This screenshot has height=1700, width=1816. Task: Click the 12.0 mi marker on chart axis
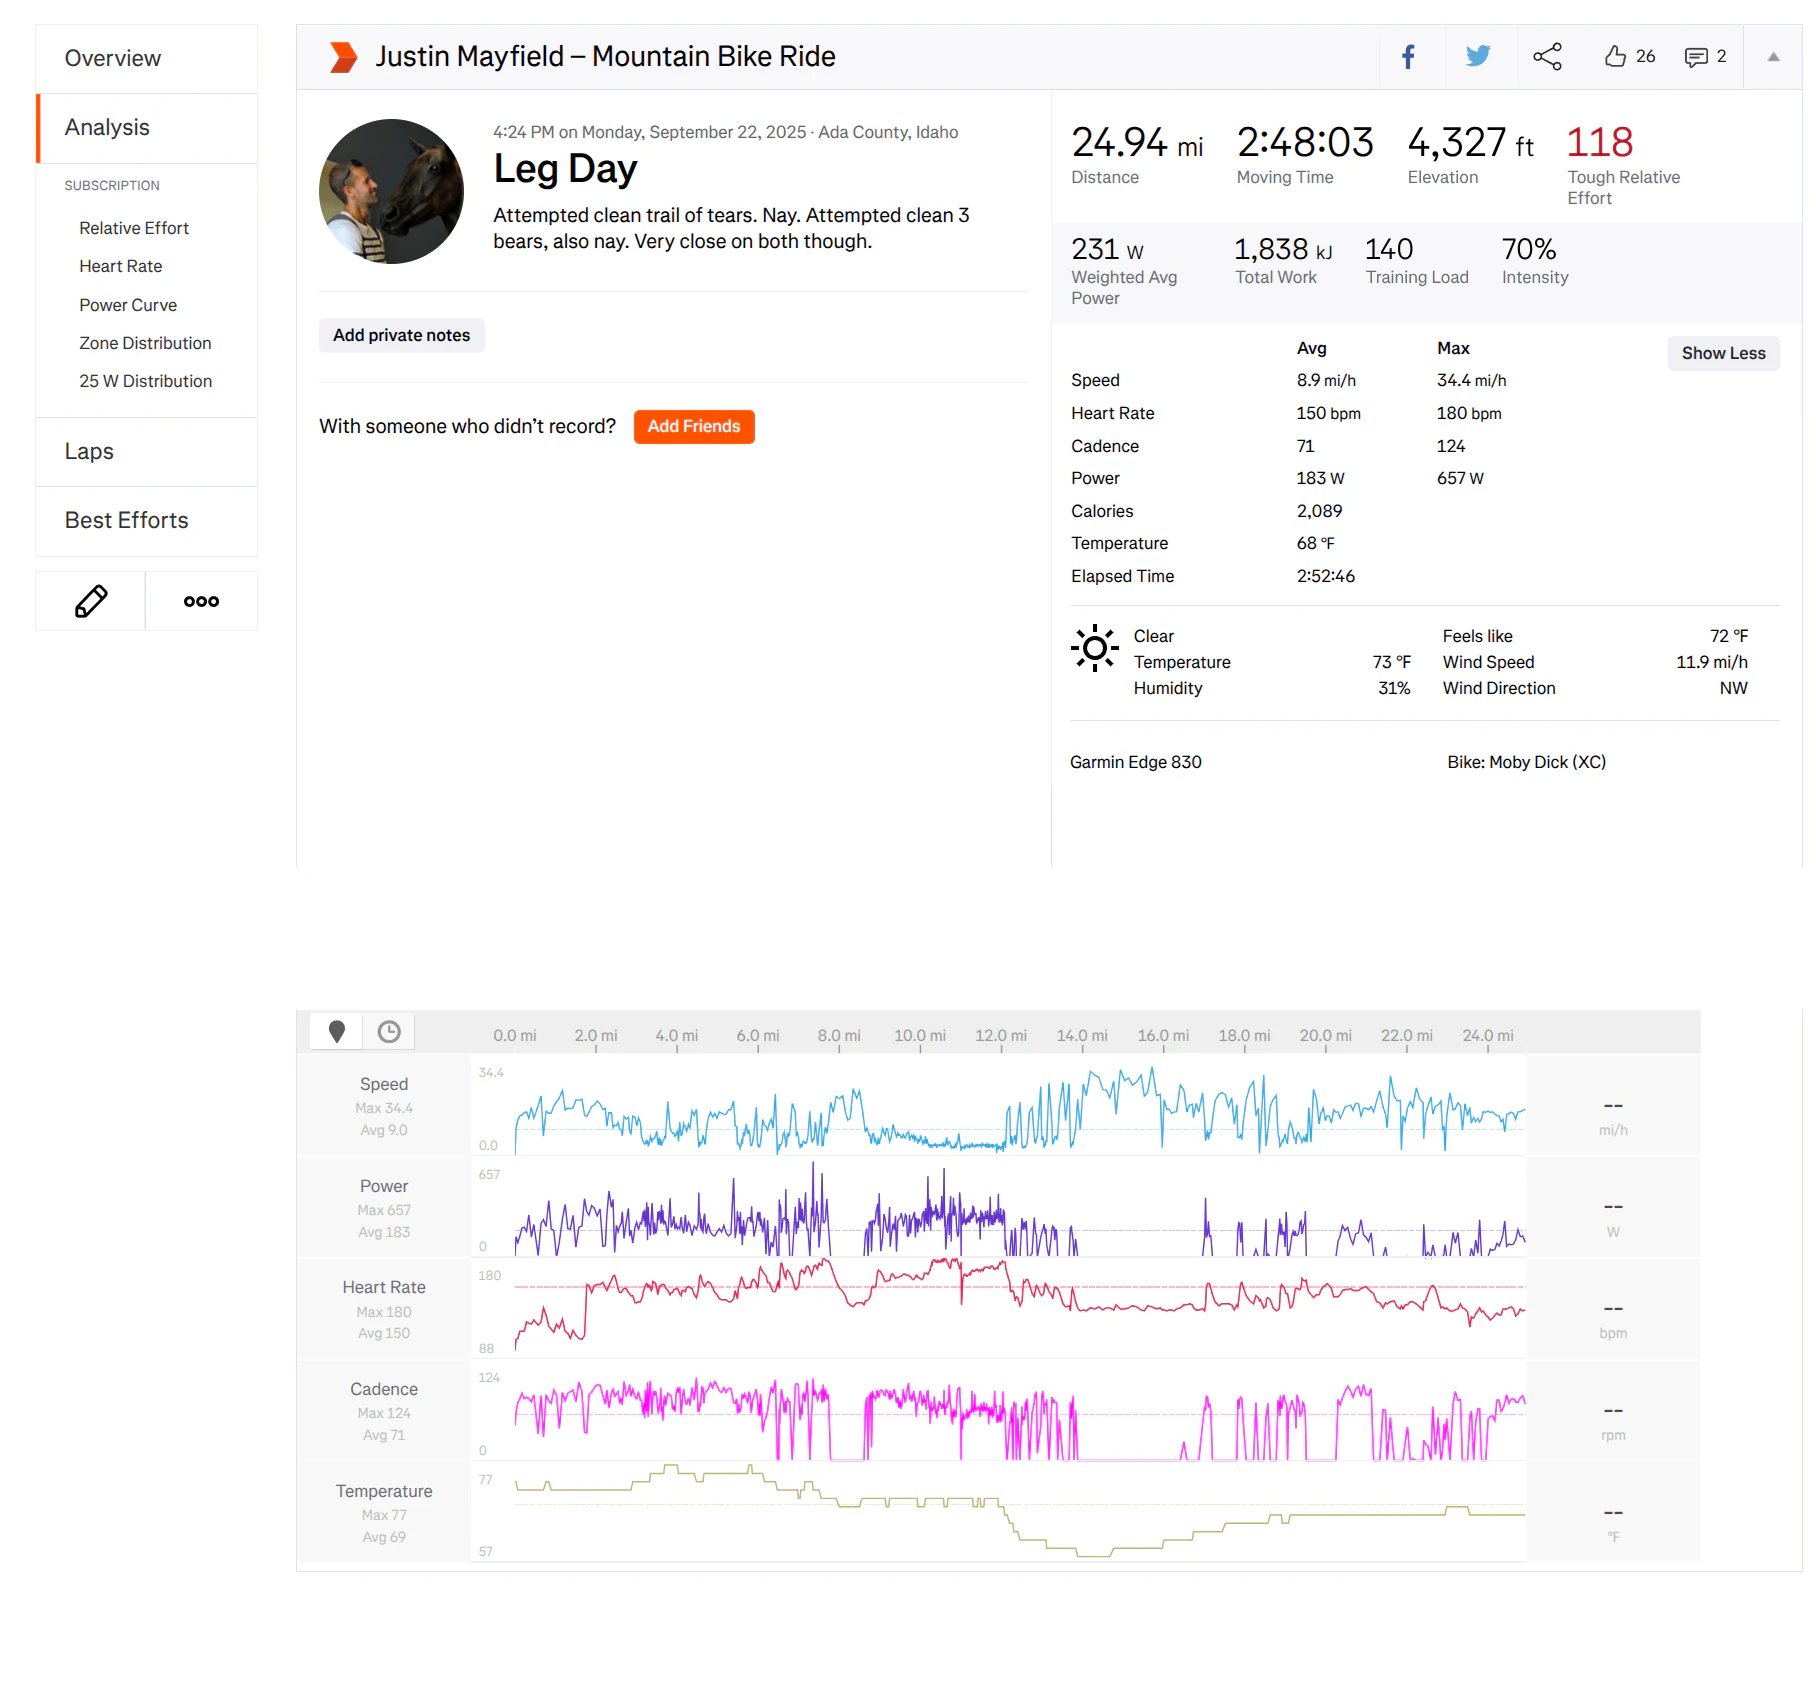click(1000, 1036)
